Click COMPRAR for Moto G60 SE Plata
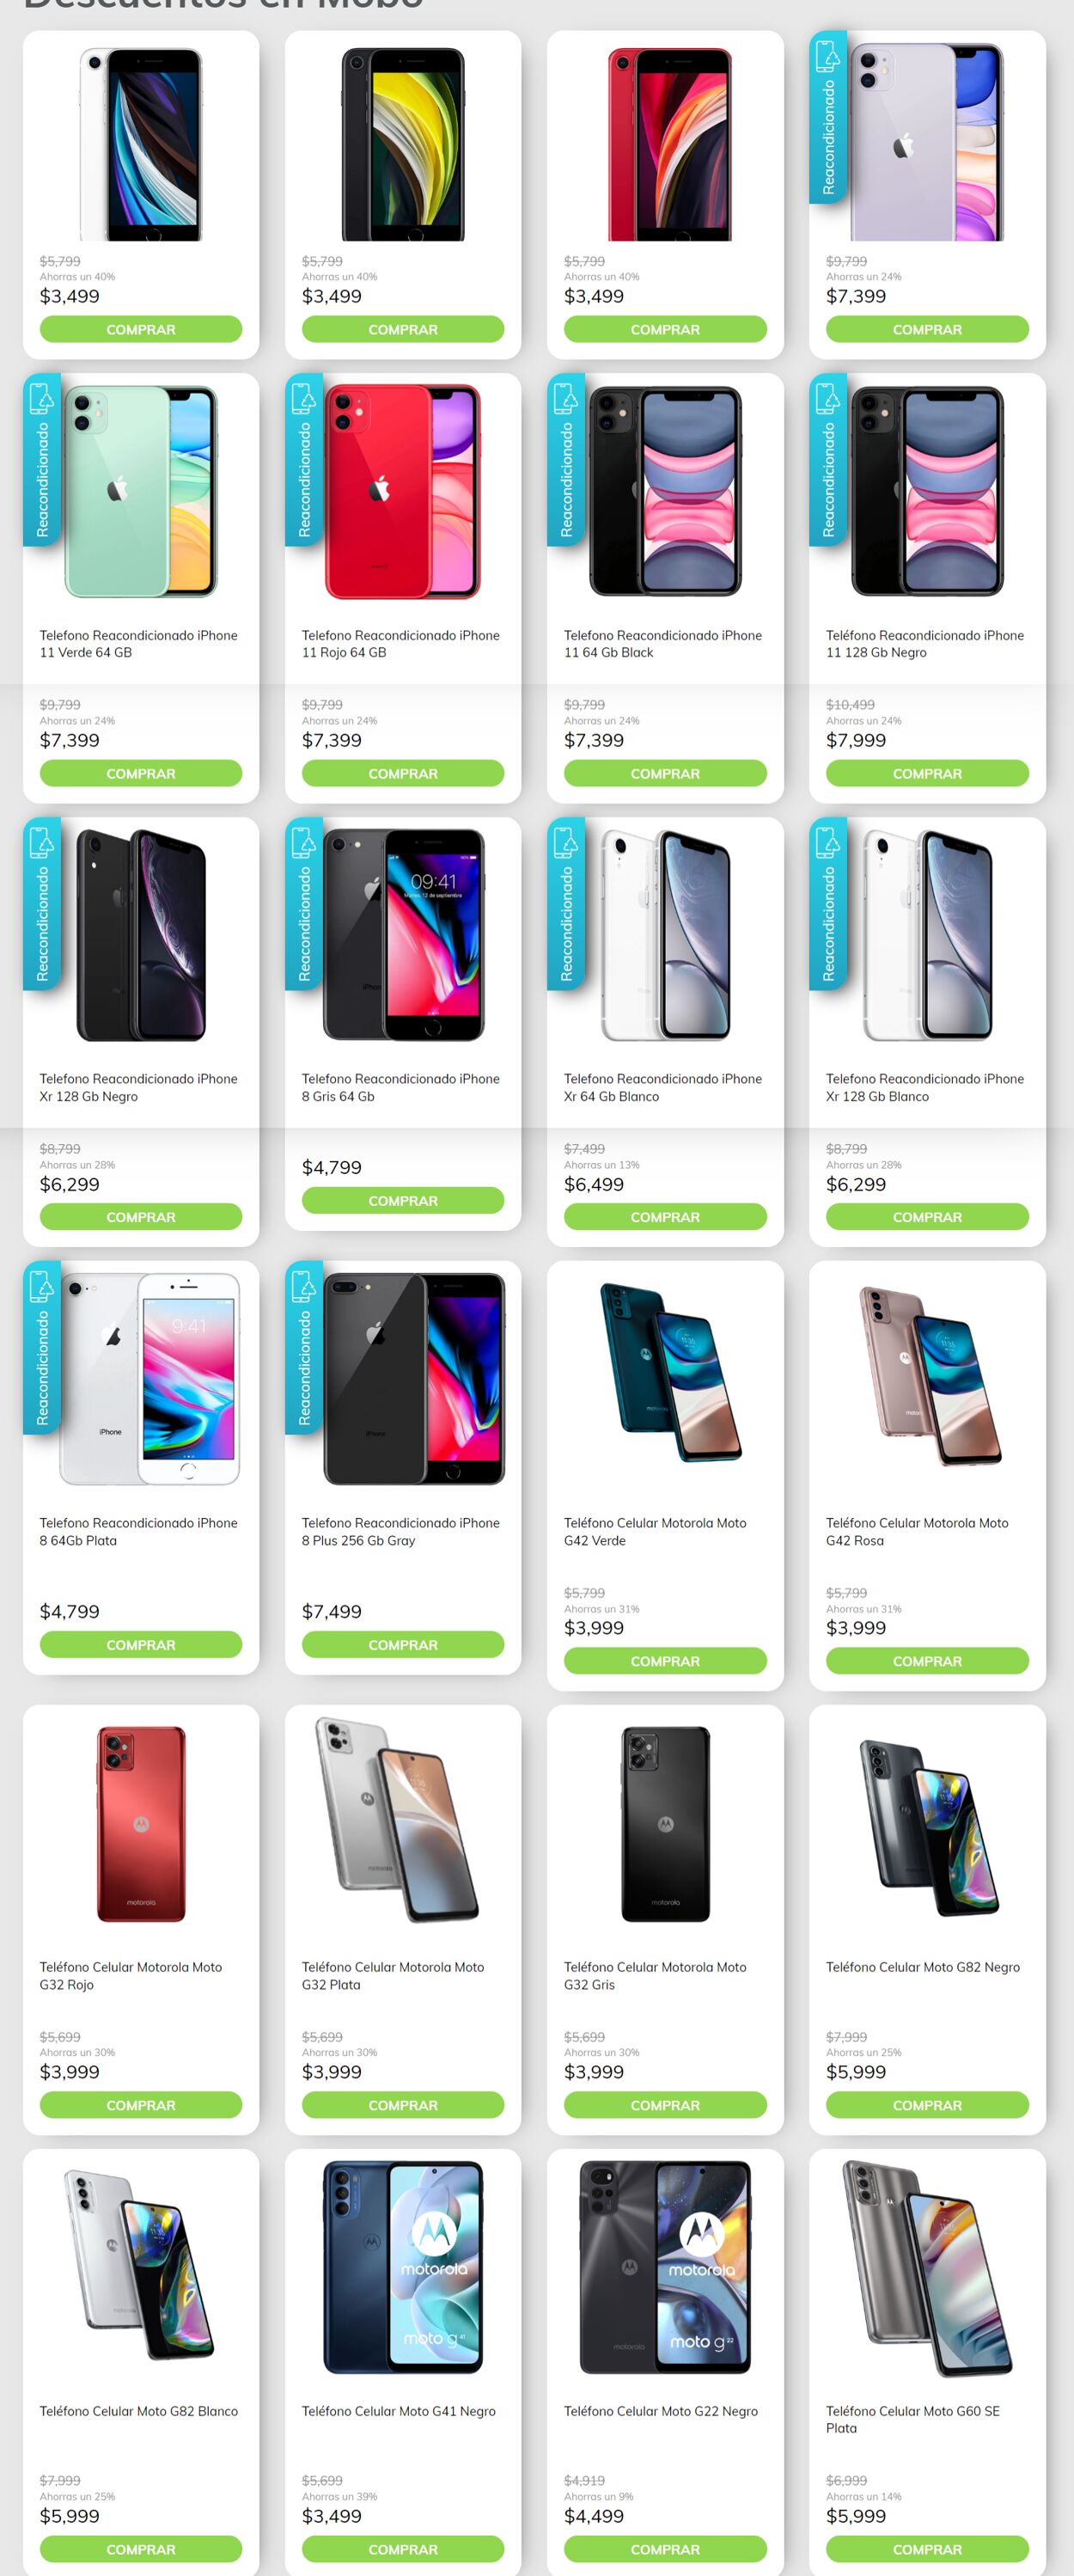 927,2548
